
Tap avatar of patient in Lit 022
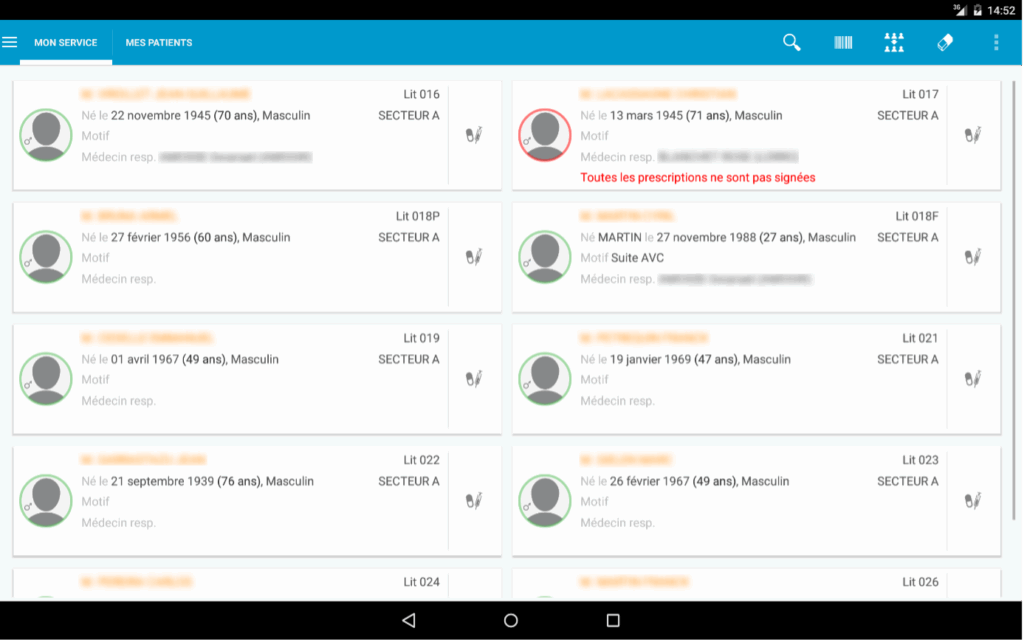coord(46,500)
